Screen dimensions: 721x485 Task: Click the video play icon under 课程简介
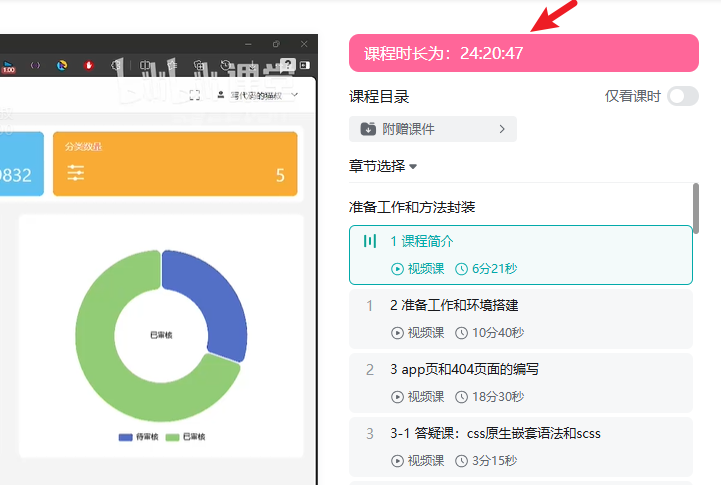coord(398,268)
